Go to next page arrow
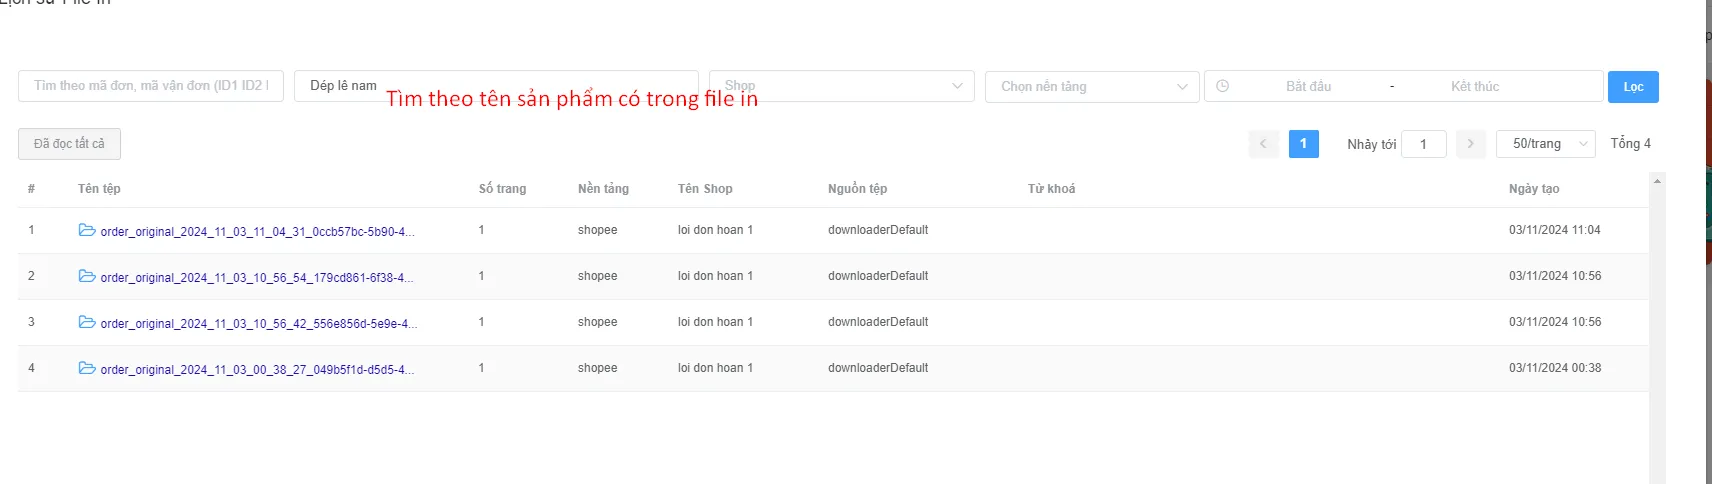The image size is (1712, 484). (1470, 144)
